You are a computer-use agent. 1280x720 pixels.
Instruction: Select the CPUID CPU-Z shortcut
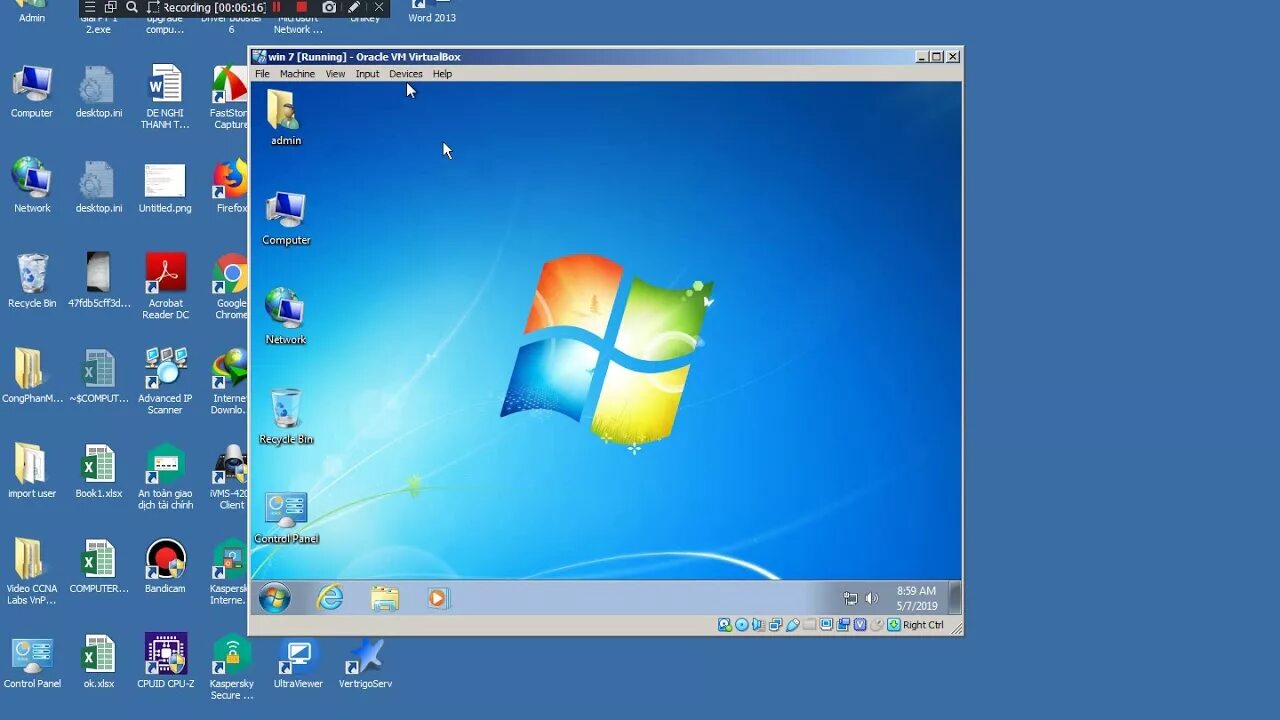pos(166,661)
